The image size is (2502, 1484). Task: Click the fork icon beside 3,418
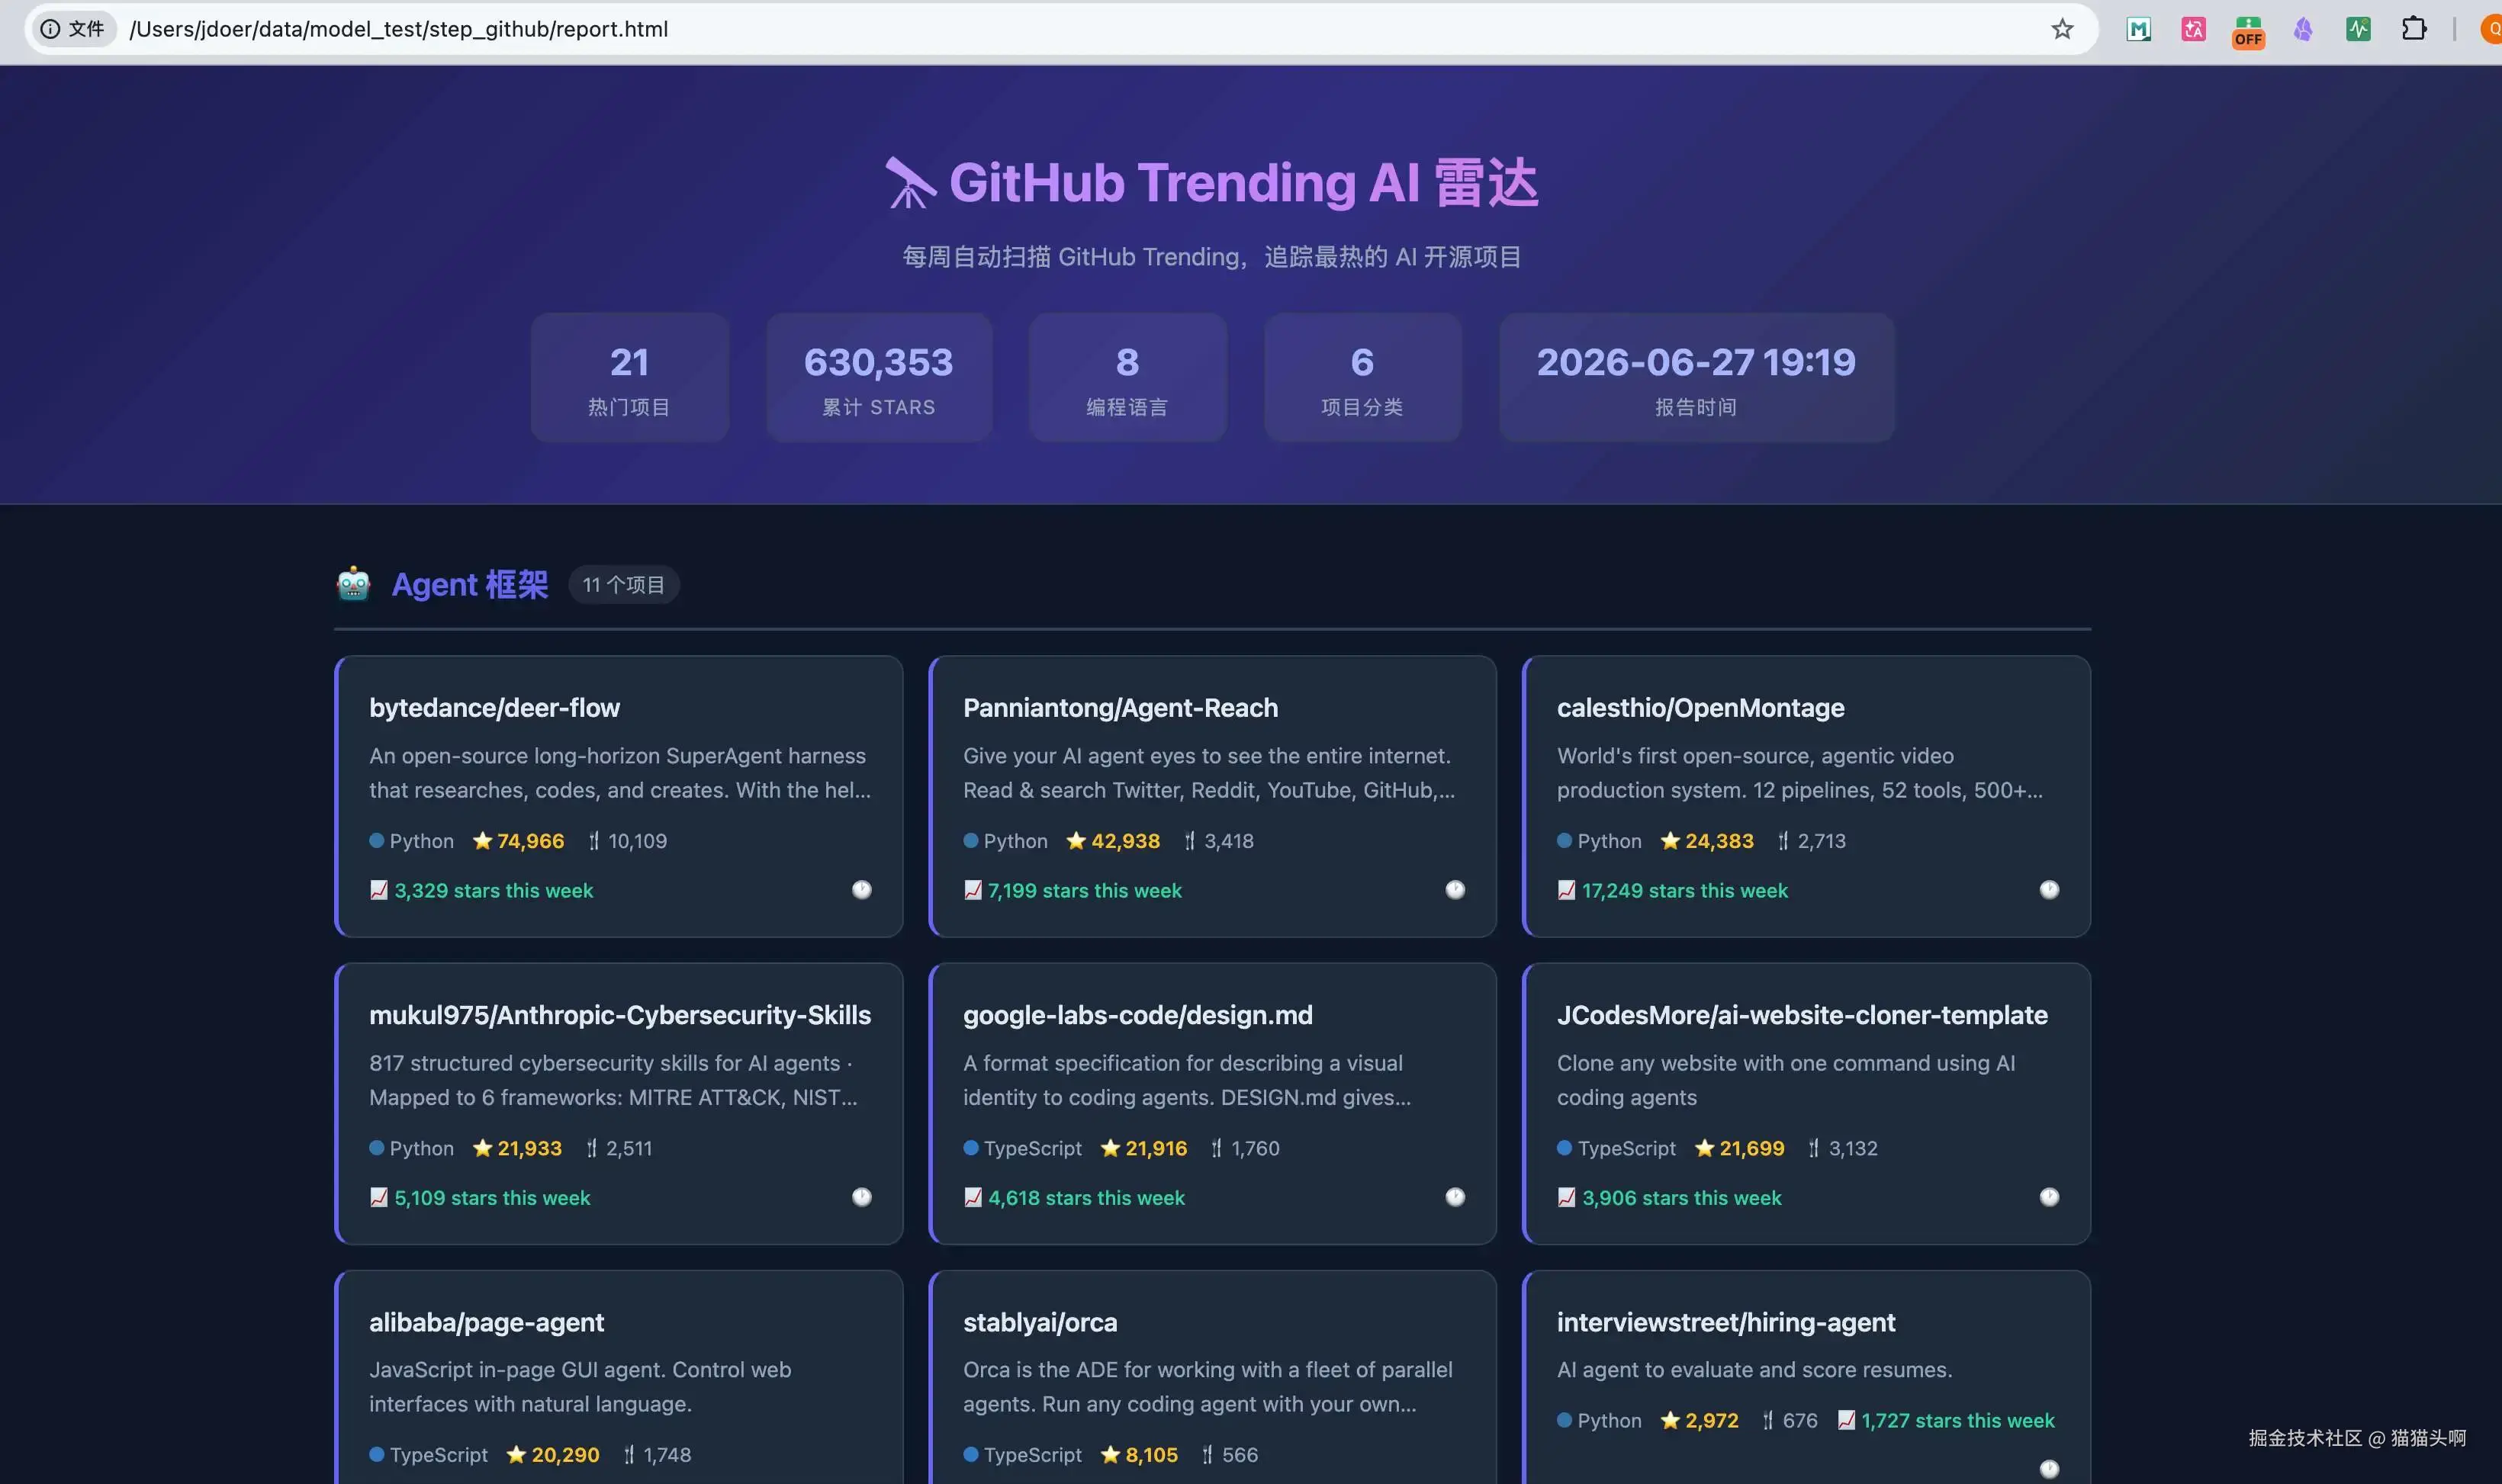(x=1190, y=841)
